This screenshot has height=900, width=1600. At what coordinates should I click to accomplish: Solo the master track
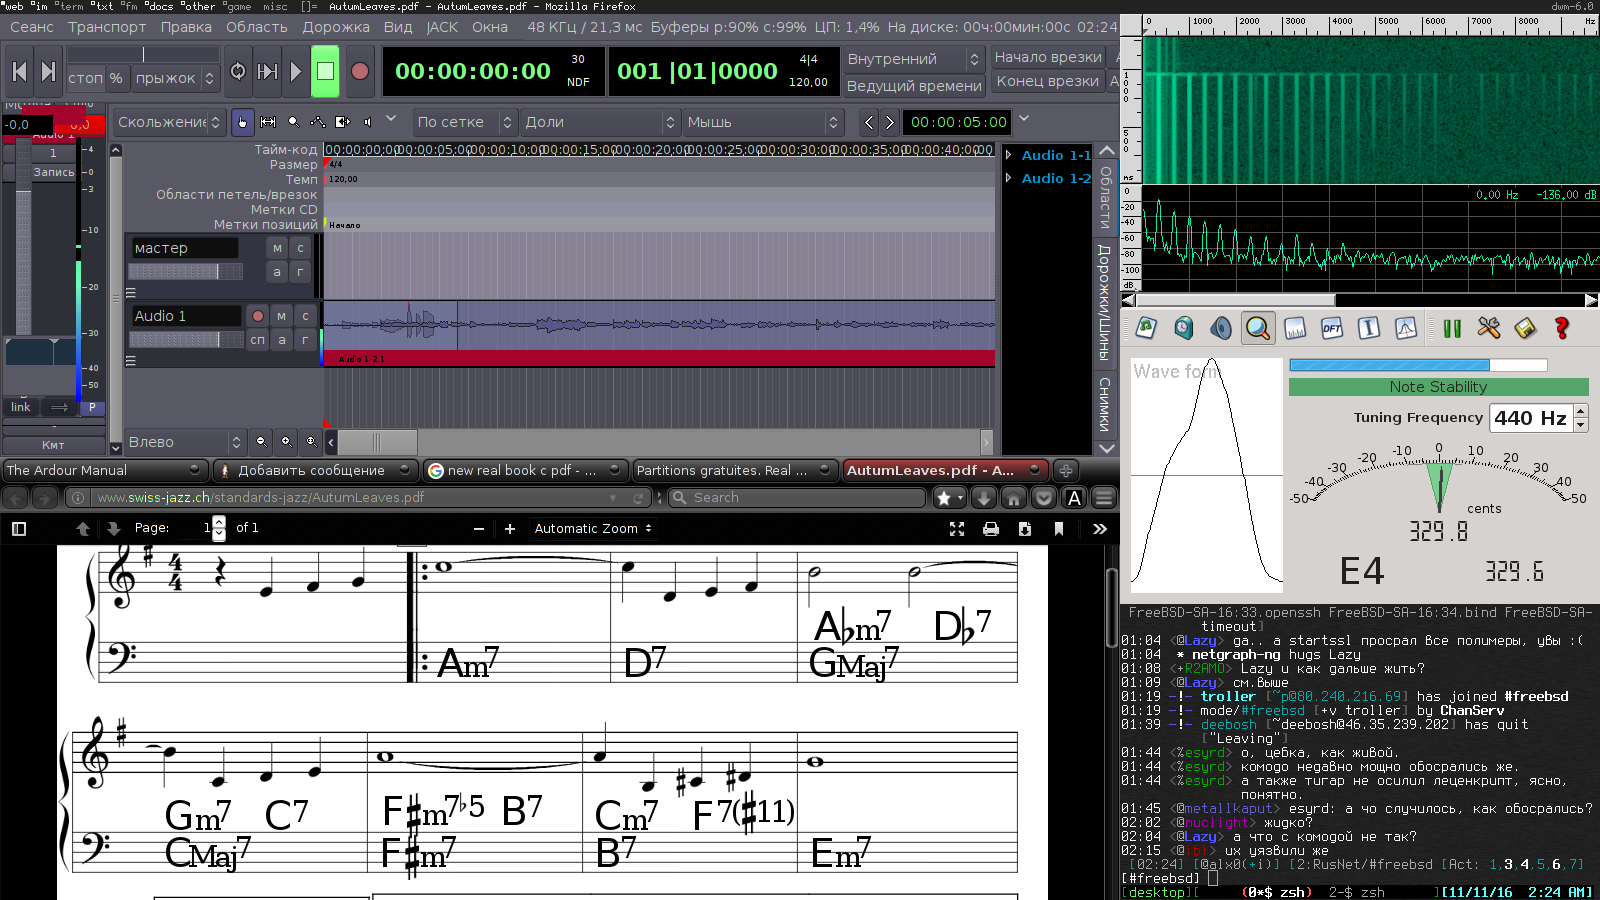(x=300, y=248)
